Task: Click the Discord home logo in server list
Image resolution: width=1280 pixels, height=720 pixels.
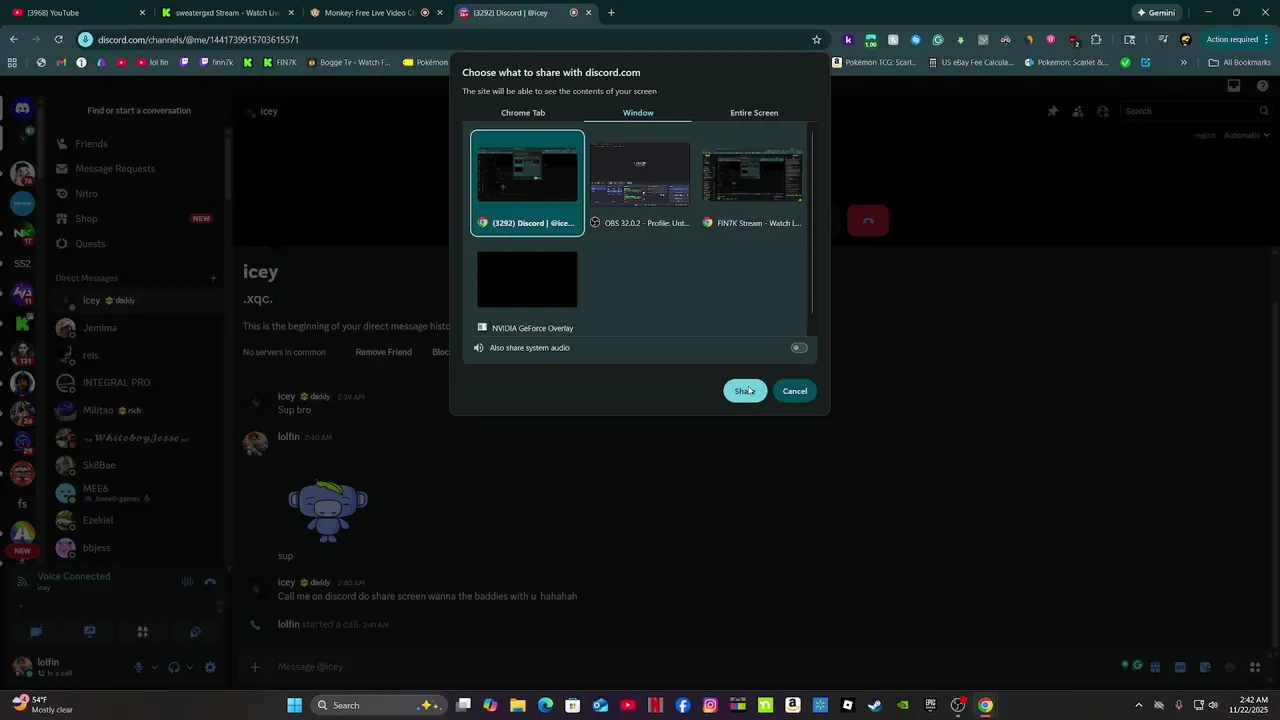Action: [22, 108]
